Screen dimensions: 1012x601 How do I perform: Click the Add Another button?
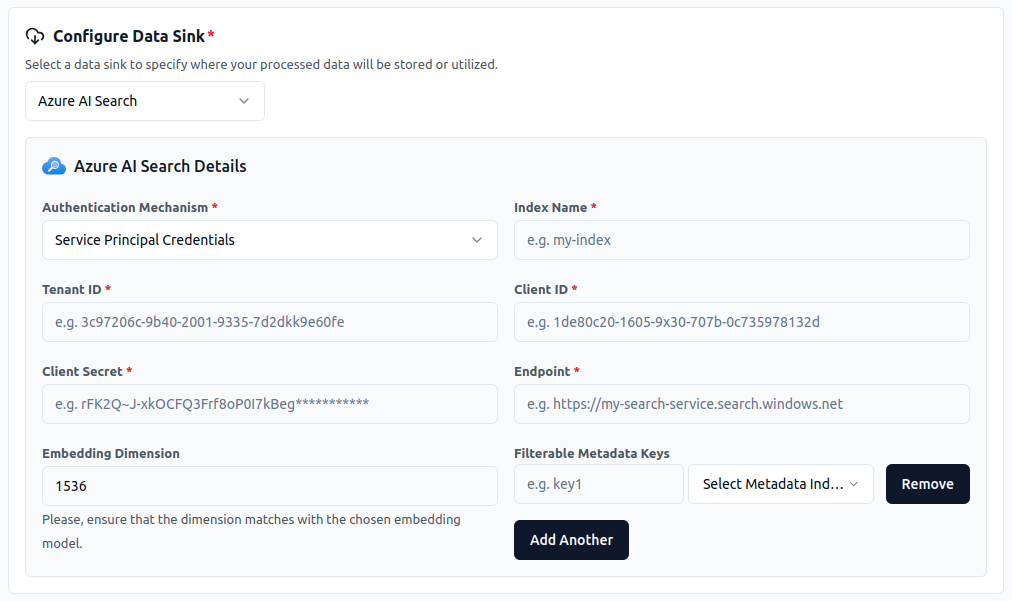[571, 540]
